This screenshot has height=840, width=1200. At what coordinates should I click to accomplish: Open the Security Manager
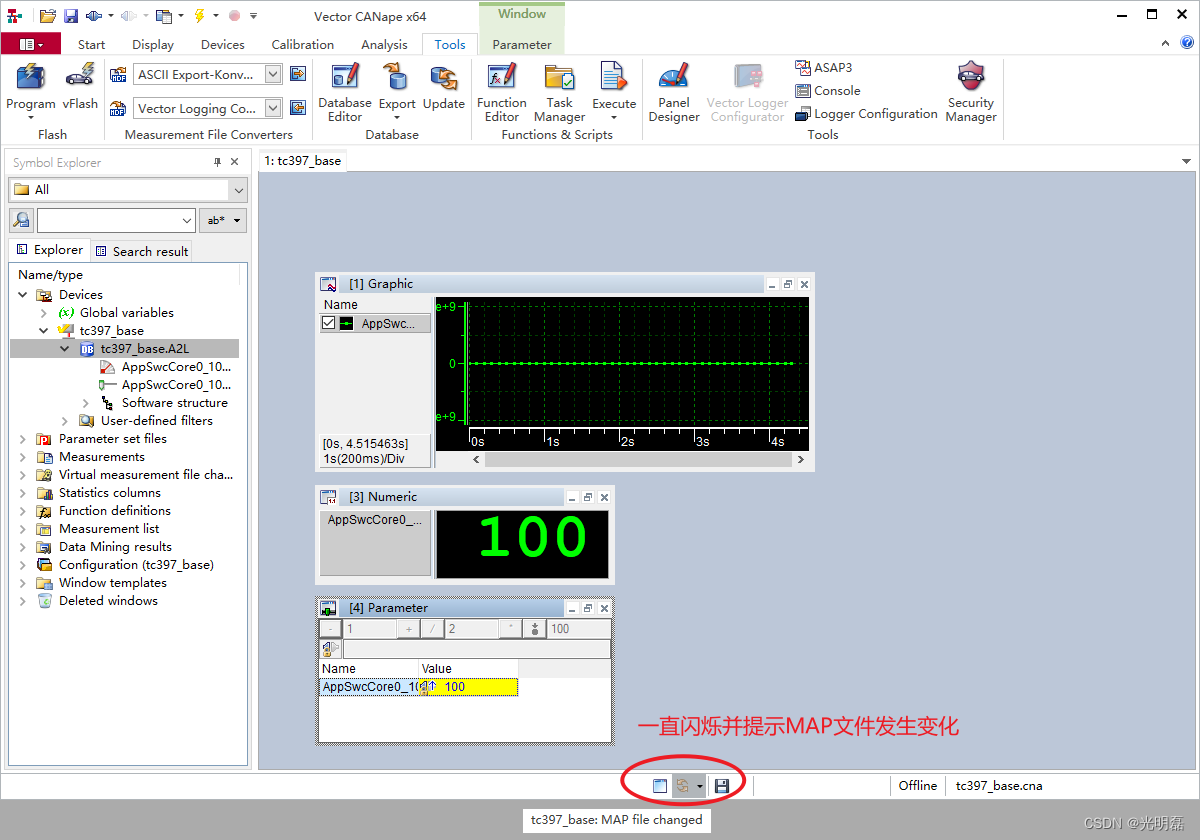click(x=971, y=93)
